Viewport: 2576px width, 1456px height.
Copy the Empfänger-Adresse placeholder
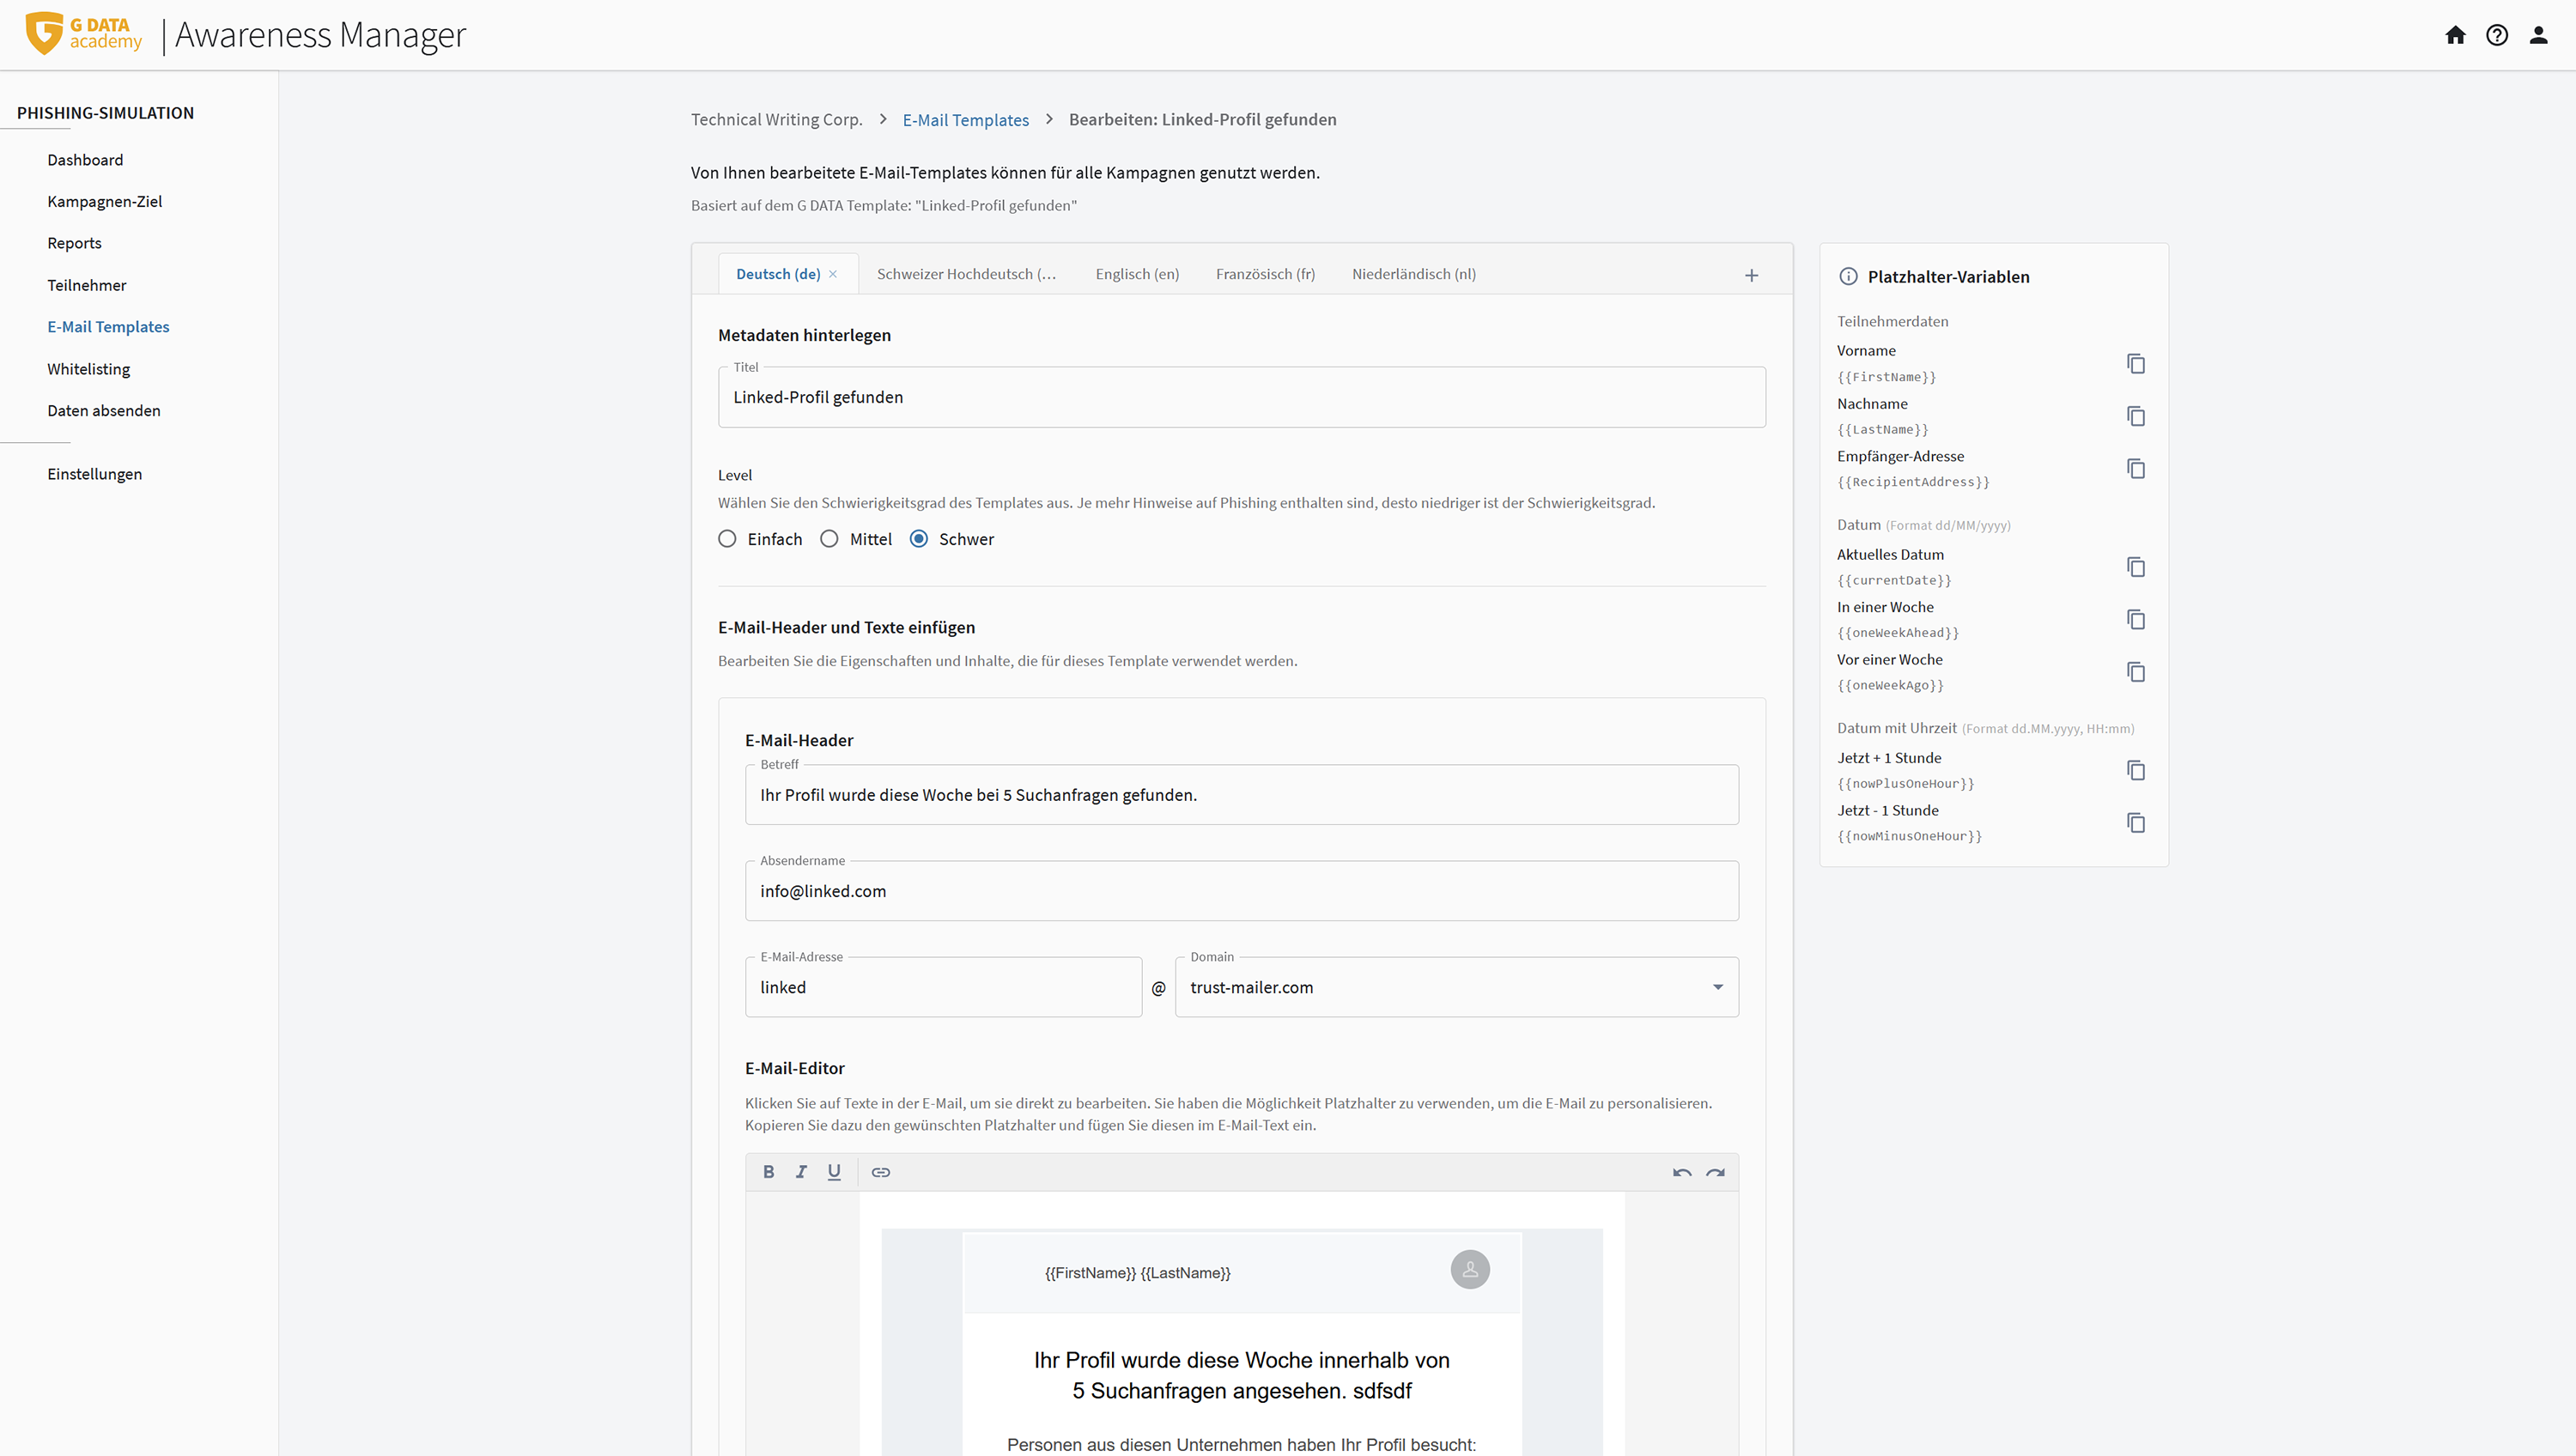click(2136, 468)
